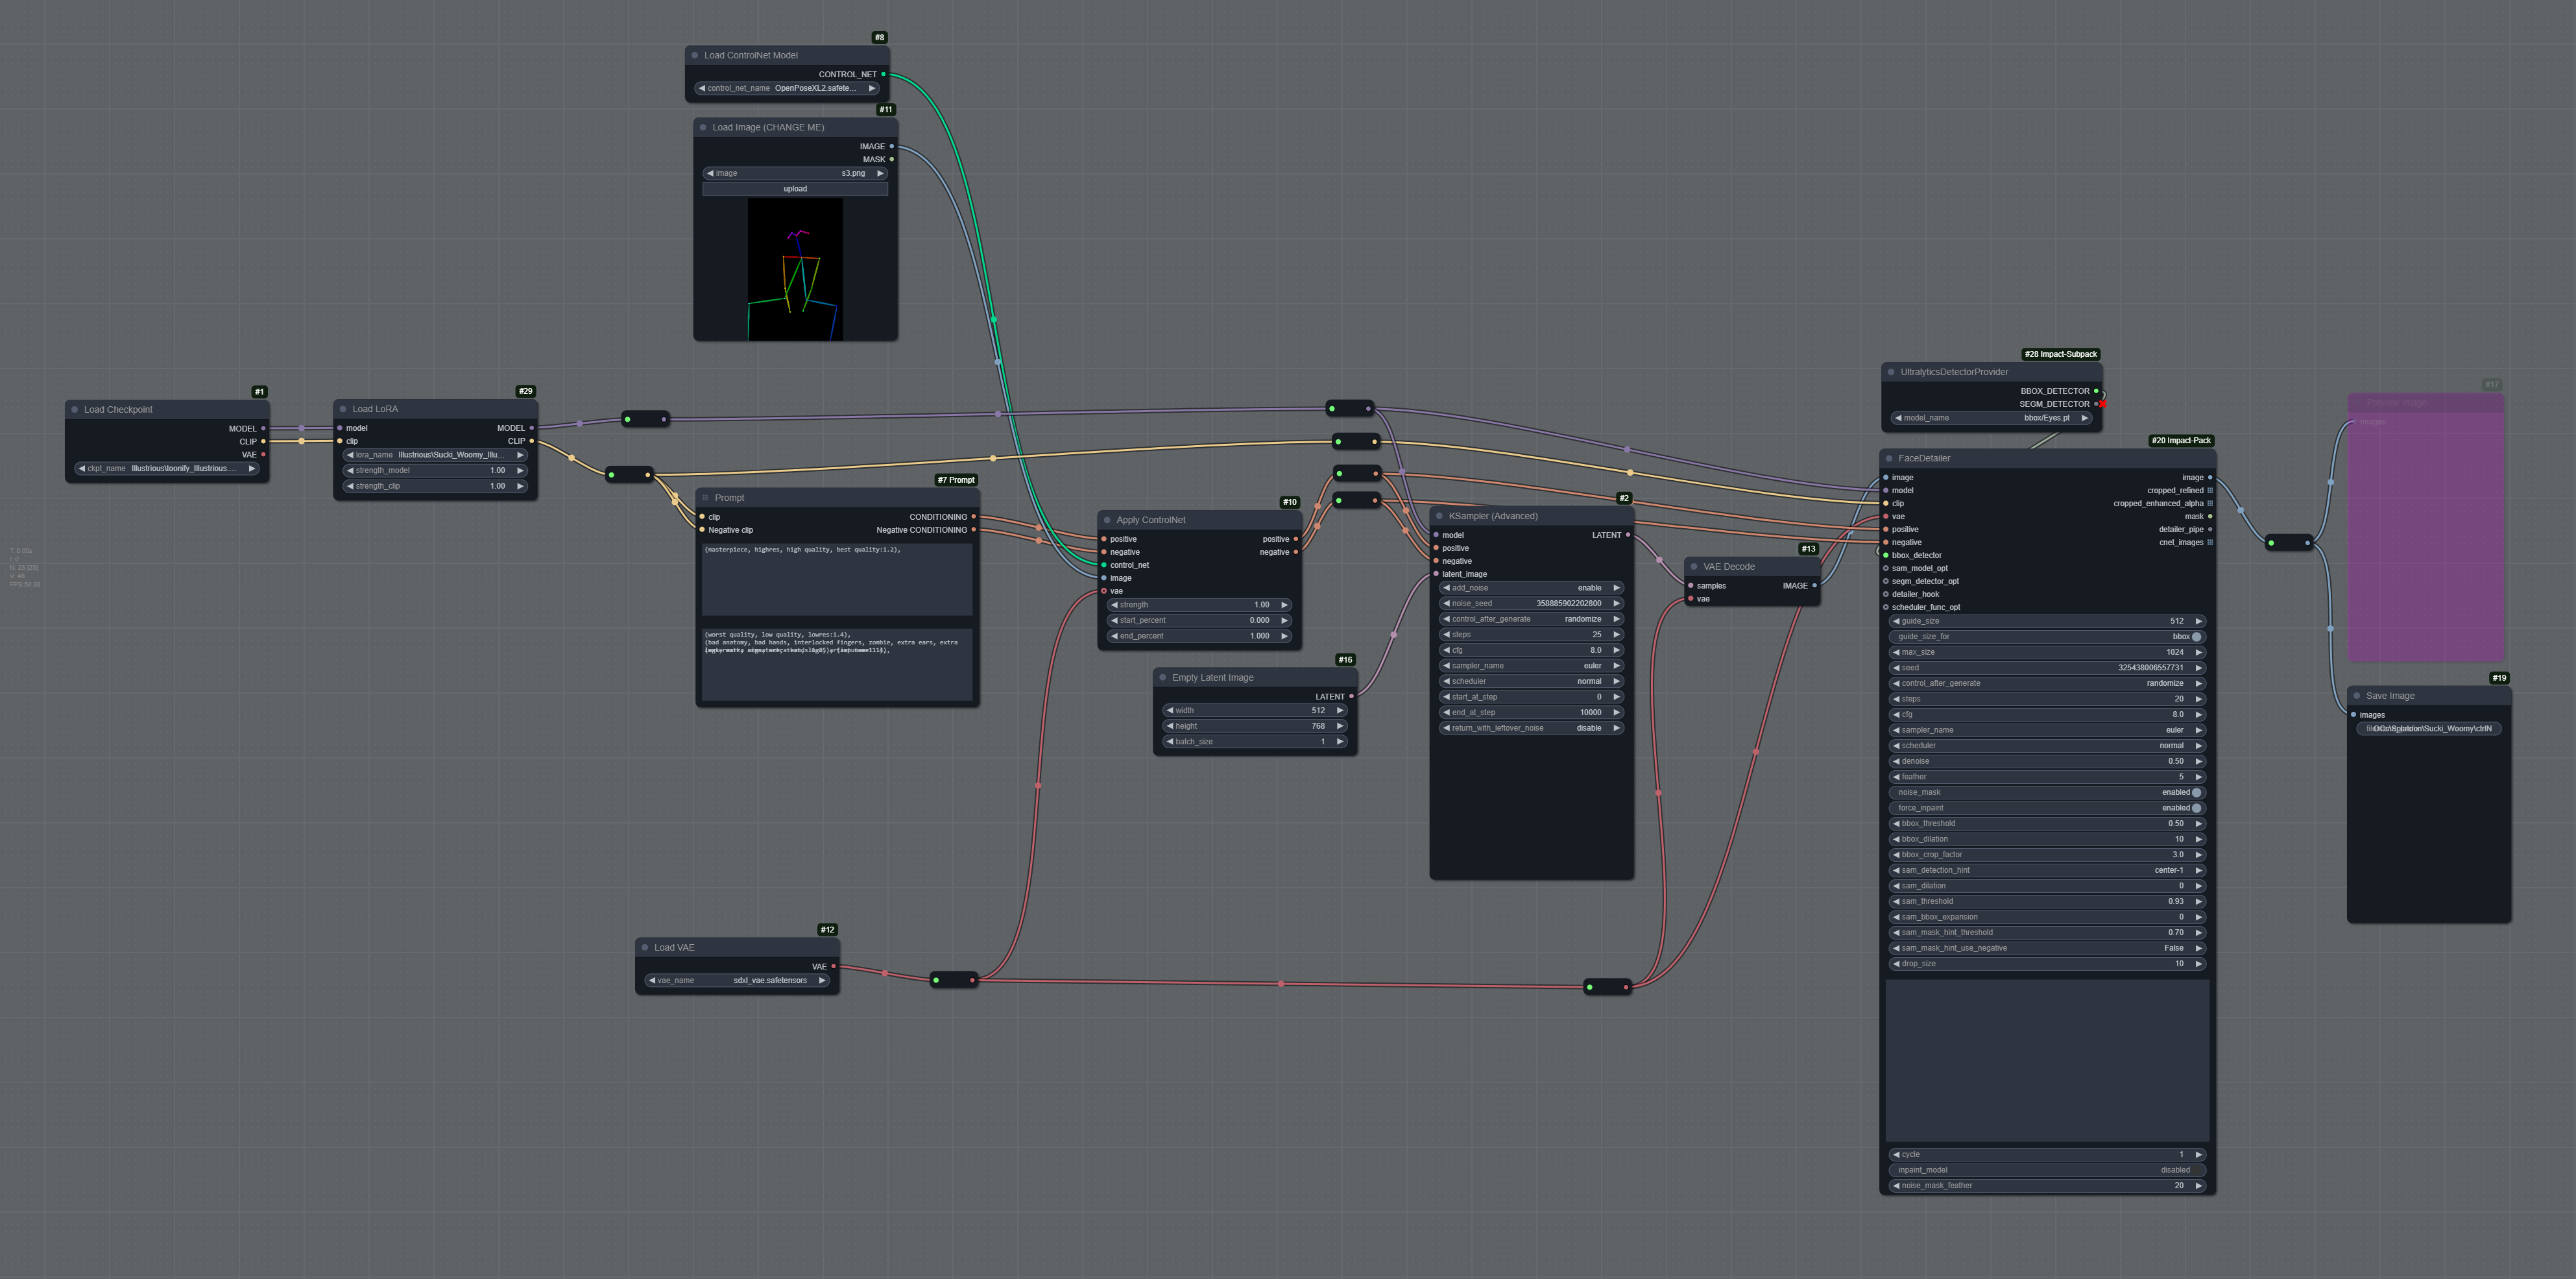
Task: Click the ControlNet strength value slider
Action: point(1199,604)
